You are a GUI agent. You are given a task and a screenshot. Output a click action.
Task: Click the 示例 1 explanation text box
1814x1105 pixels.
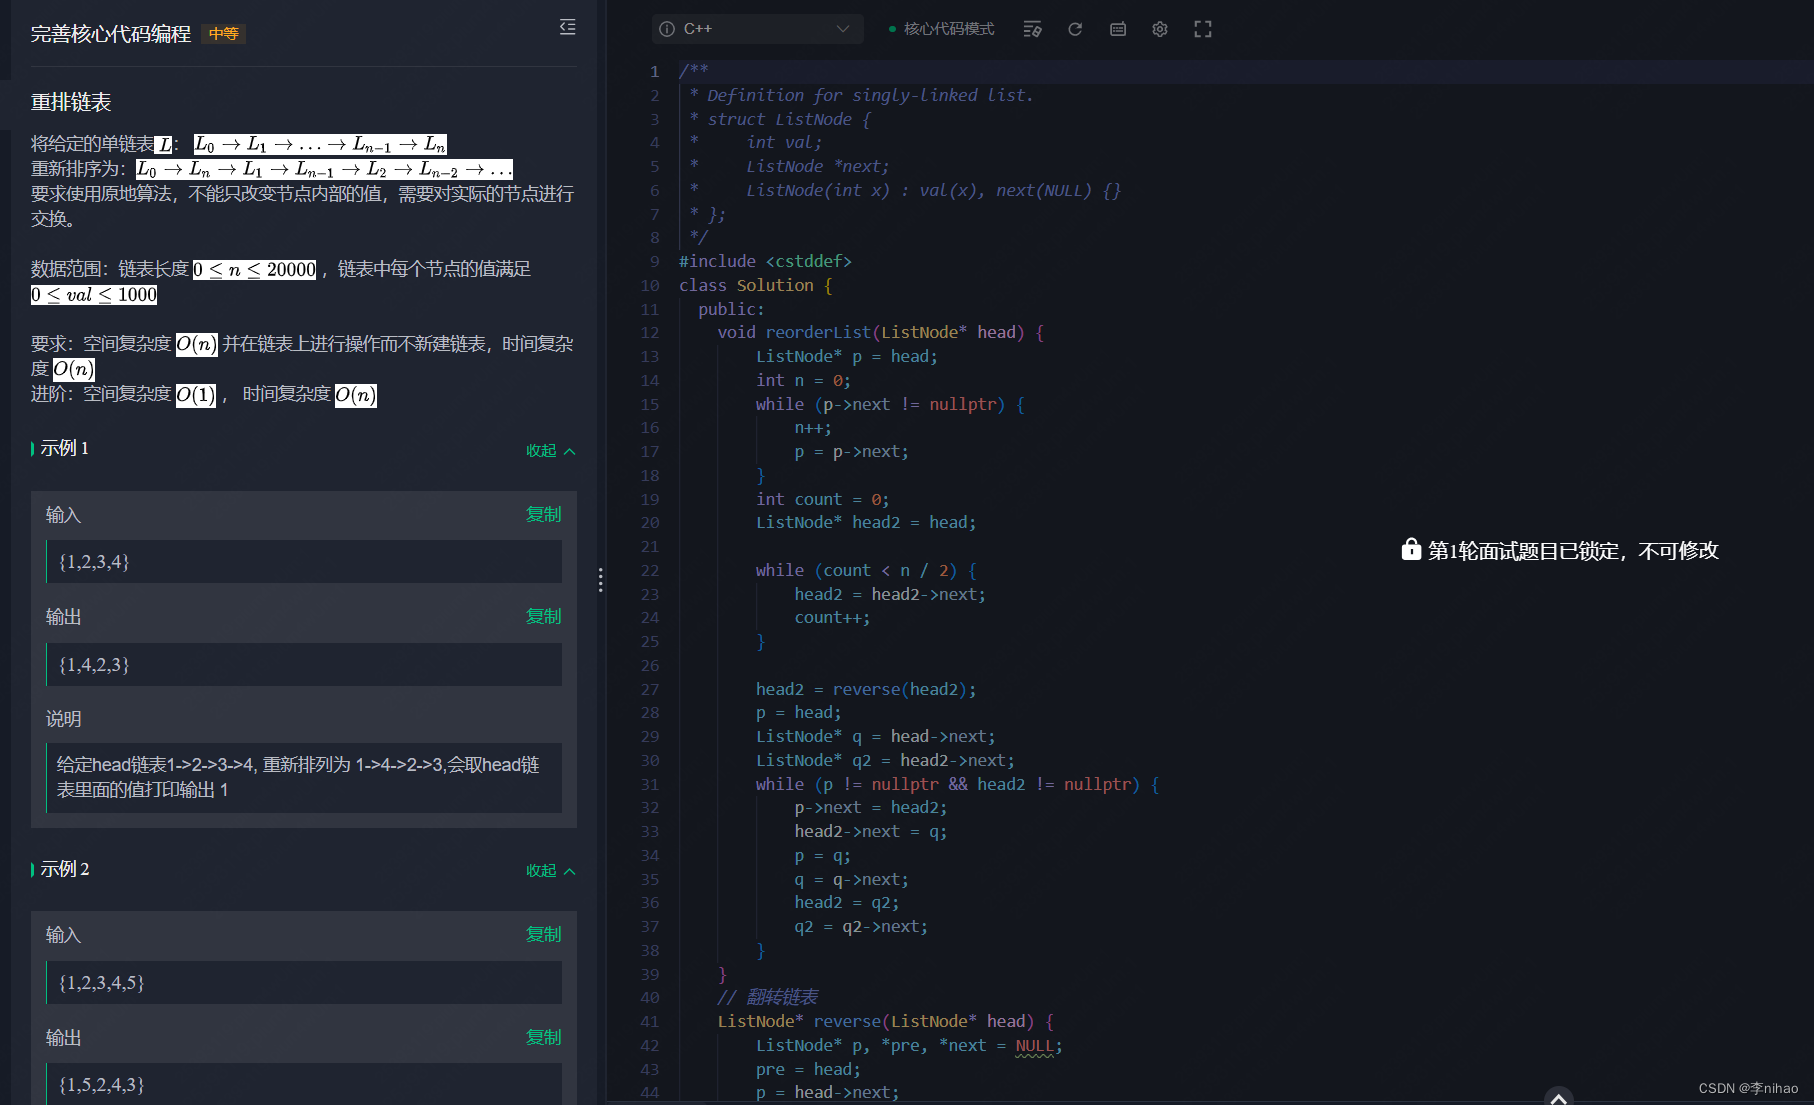[303, 777]
